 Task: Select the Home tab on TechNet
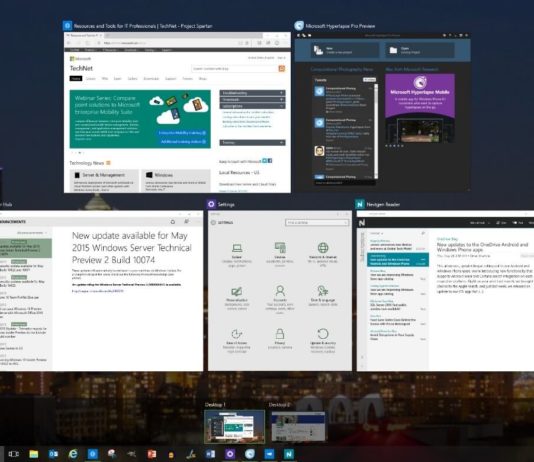coord(76,79)
